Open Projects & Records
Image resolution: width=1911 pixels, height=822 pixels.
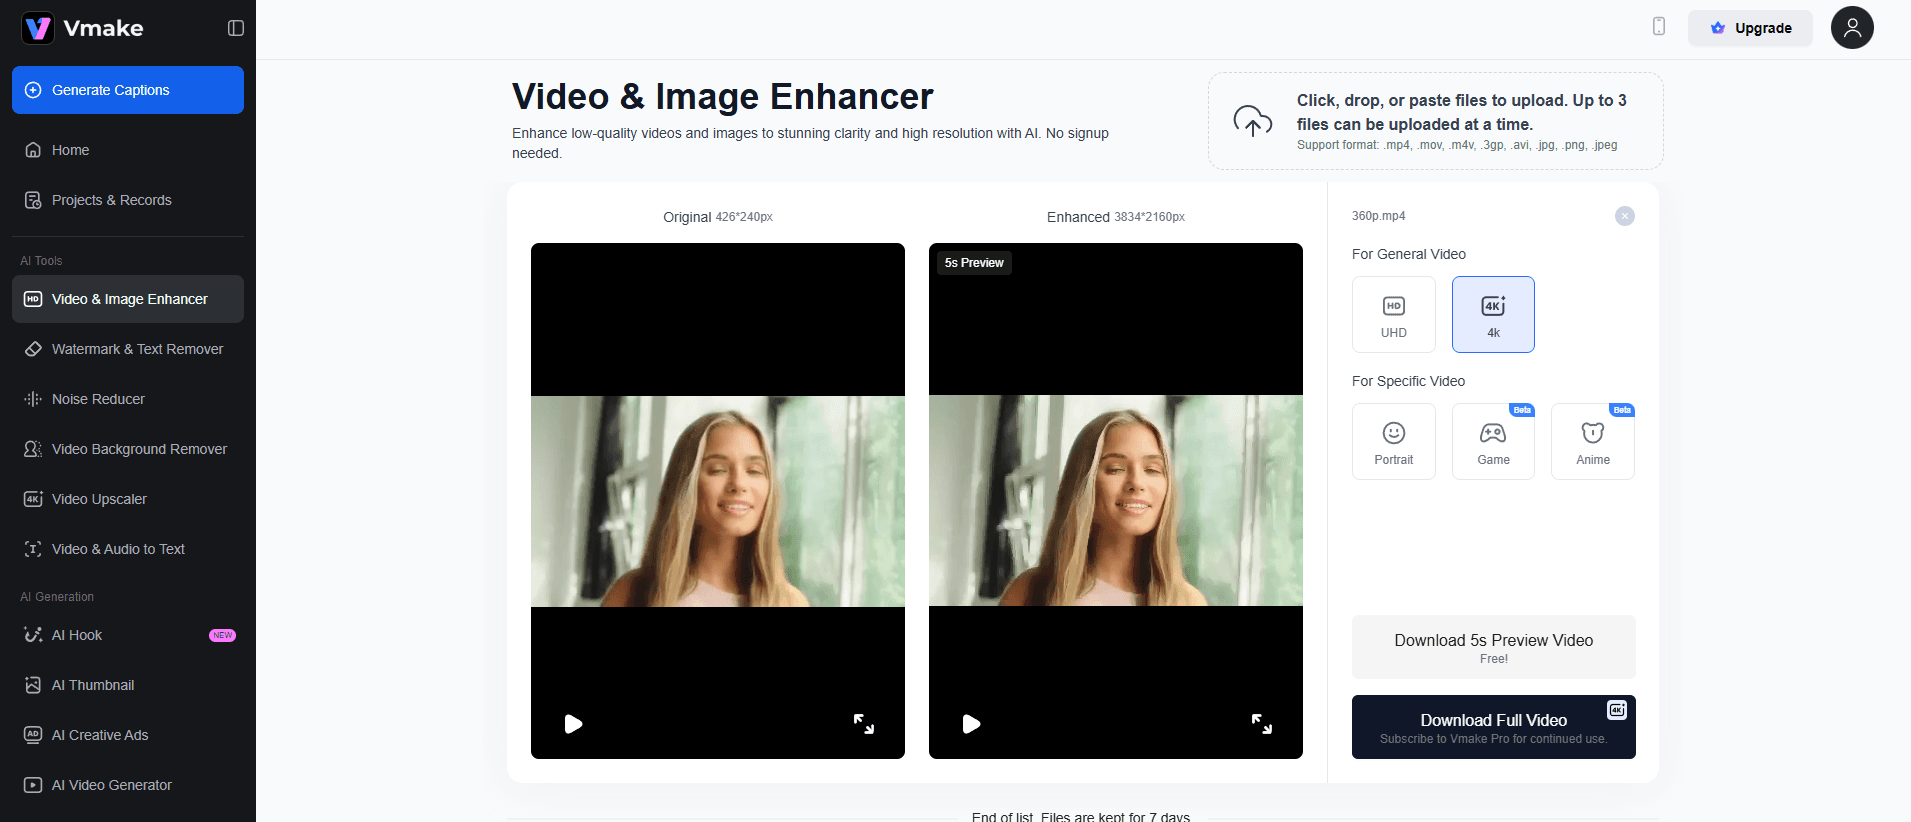pos(128,200)
